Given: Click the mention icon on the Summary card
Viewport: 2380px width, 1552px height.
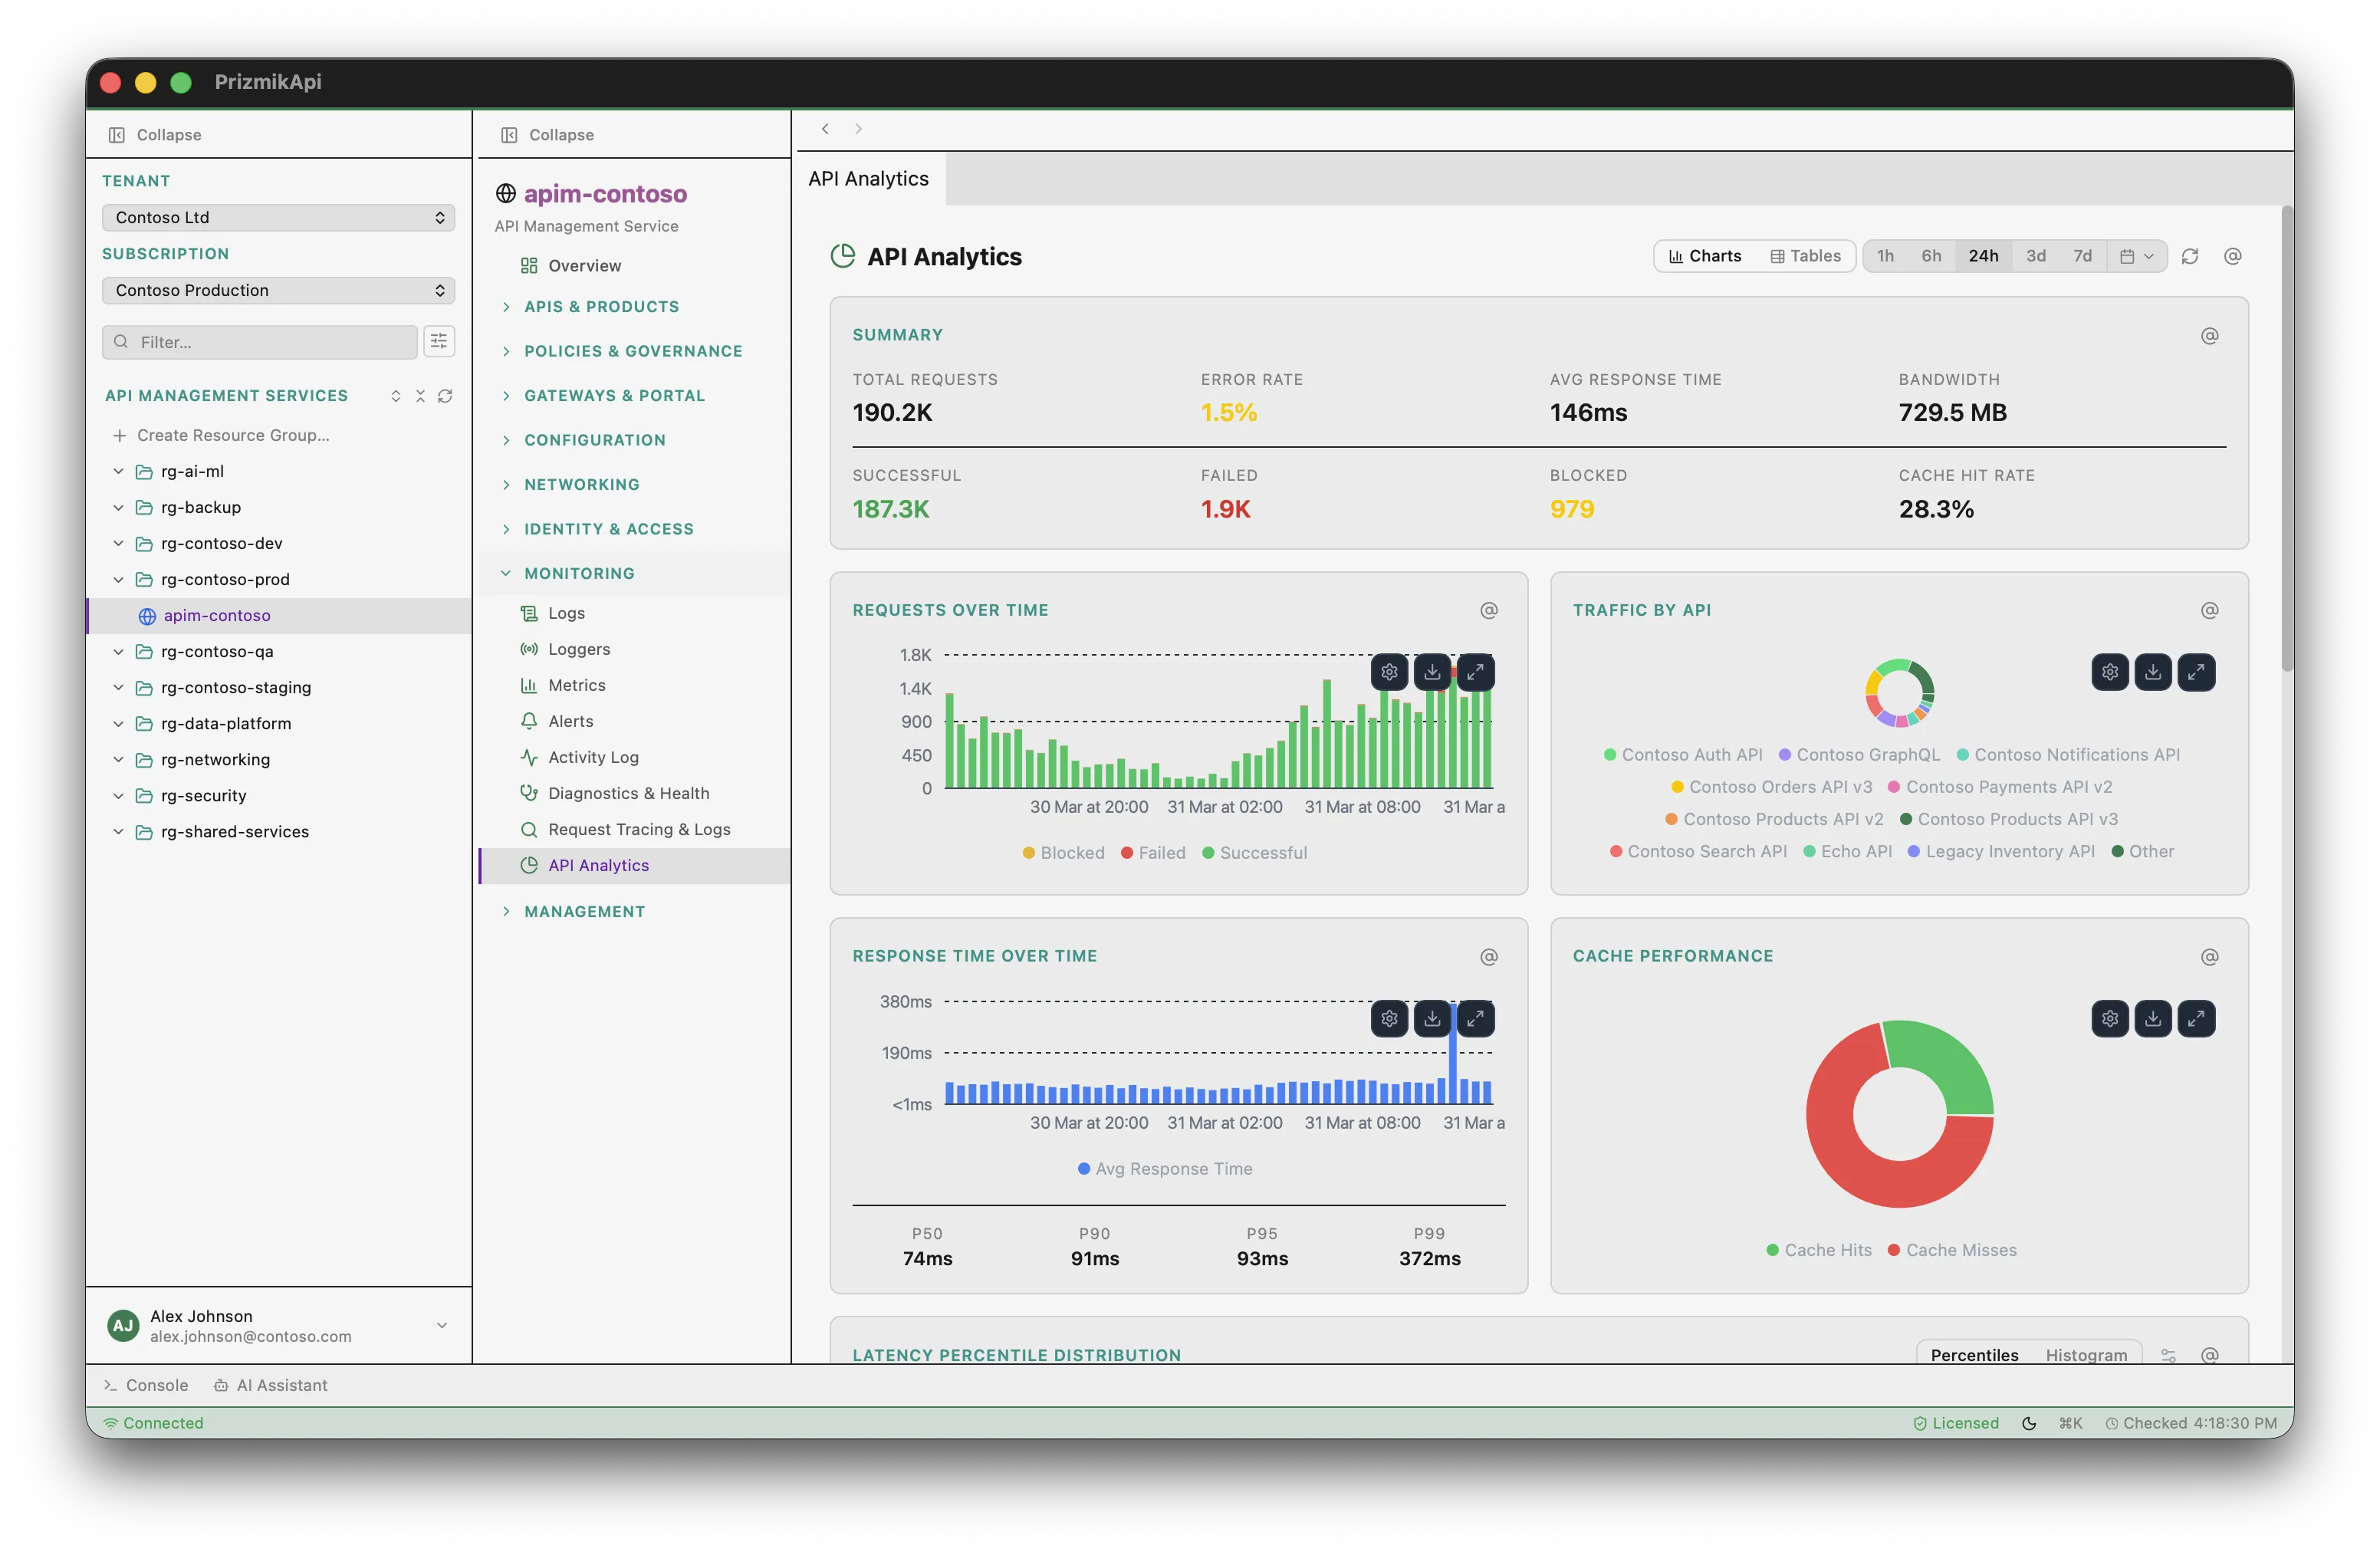Looking at the screenshot, I should click(2210, 336).
